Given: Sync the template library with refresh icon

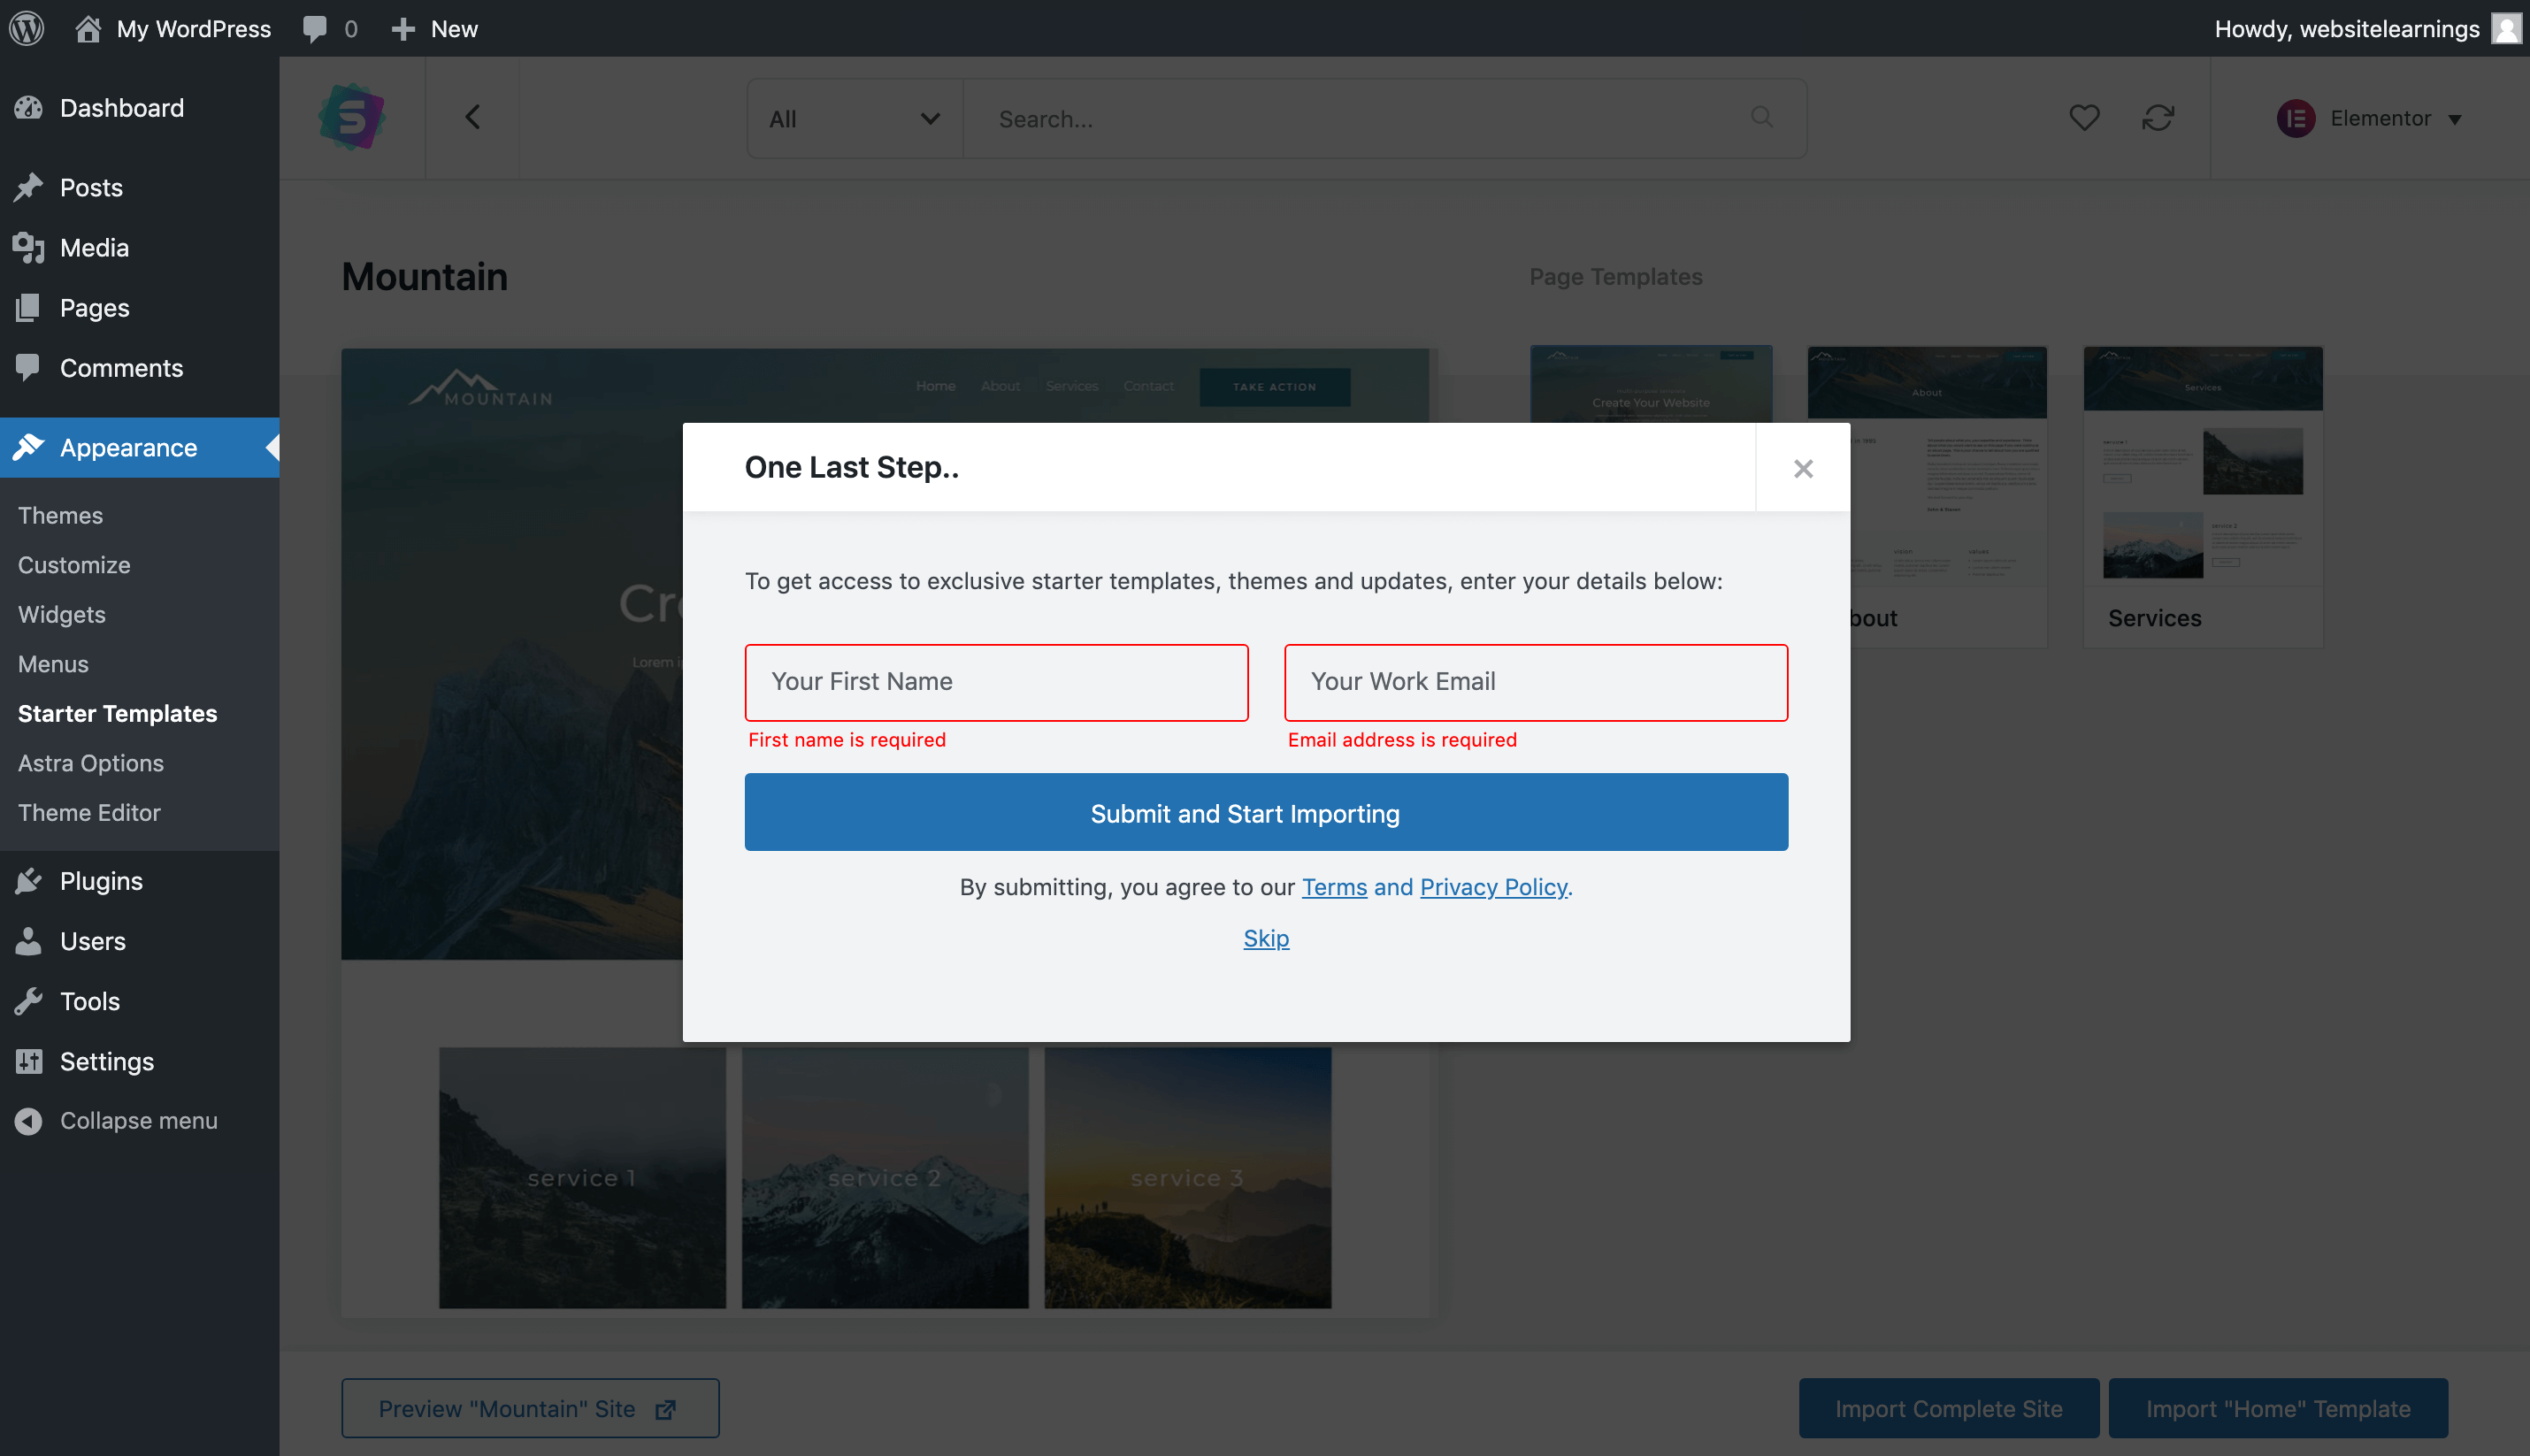Looking at the screenshot, I should 2158,117.
